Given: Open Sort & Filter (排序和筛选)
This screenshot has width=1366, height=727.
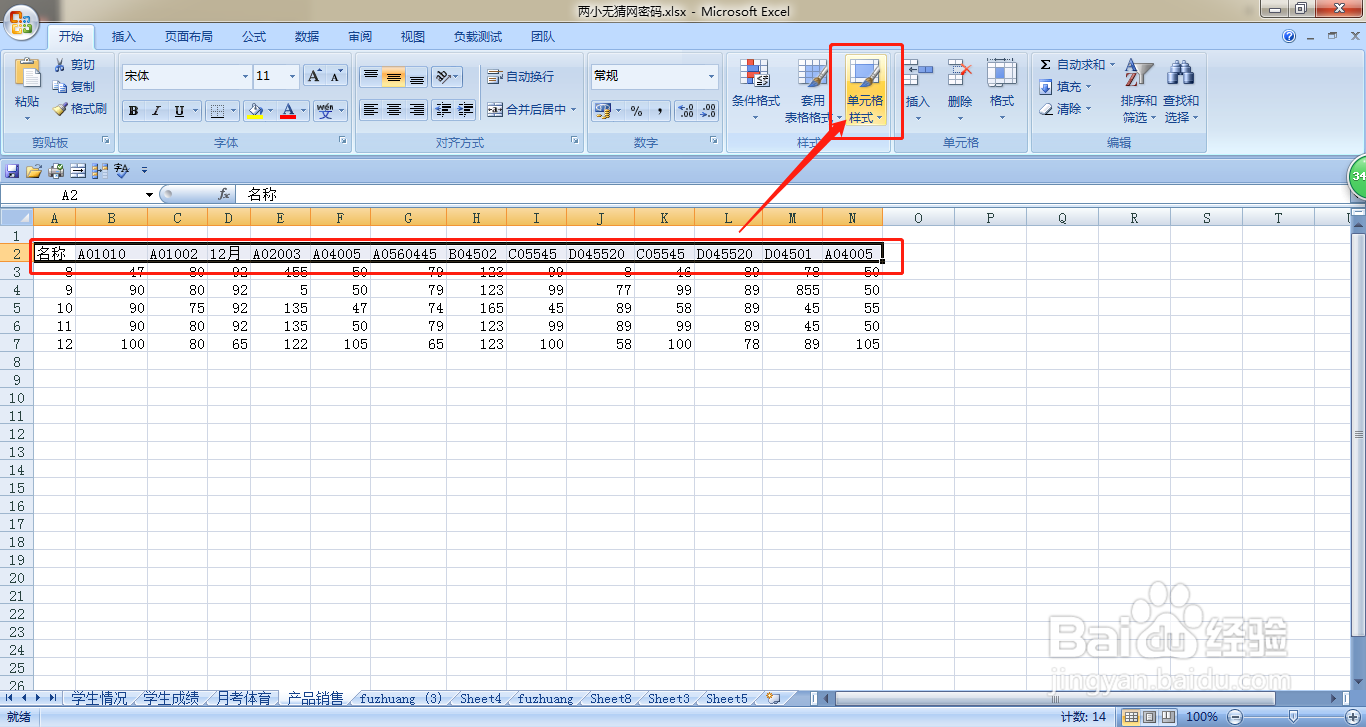Looking at the screenshot, I should click(1139, 89).
